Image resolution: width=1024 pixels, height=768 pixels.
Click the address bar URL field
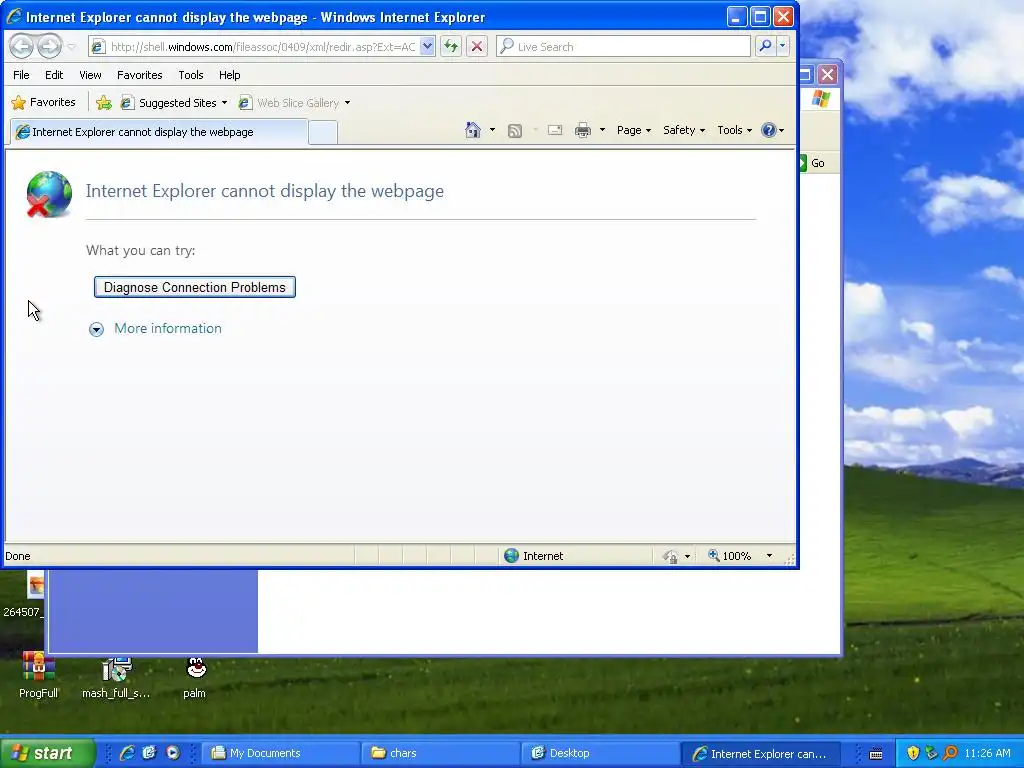point(263,46)
